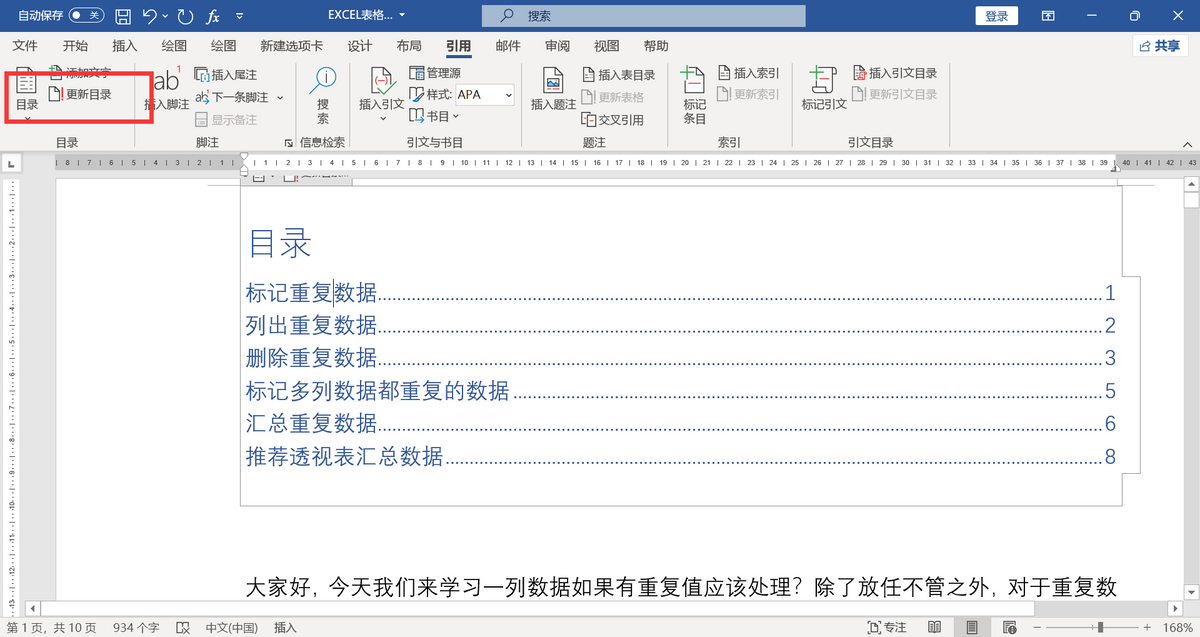Open the citation style APA dropdown
The width and height of the screenshot is (1200, 637).
pos(508,95)
